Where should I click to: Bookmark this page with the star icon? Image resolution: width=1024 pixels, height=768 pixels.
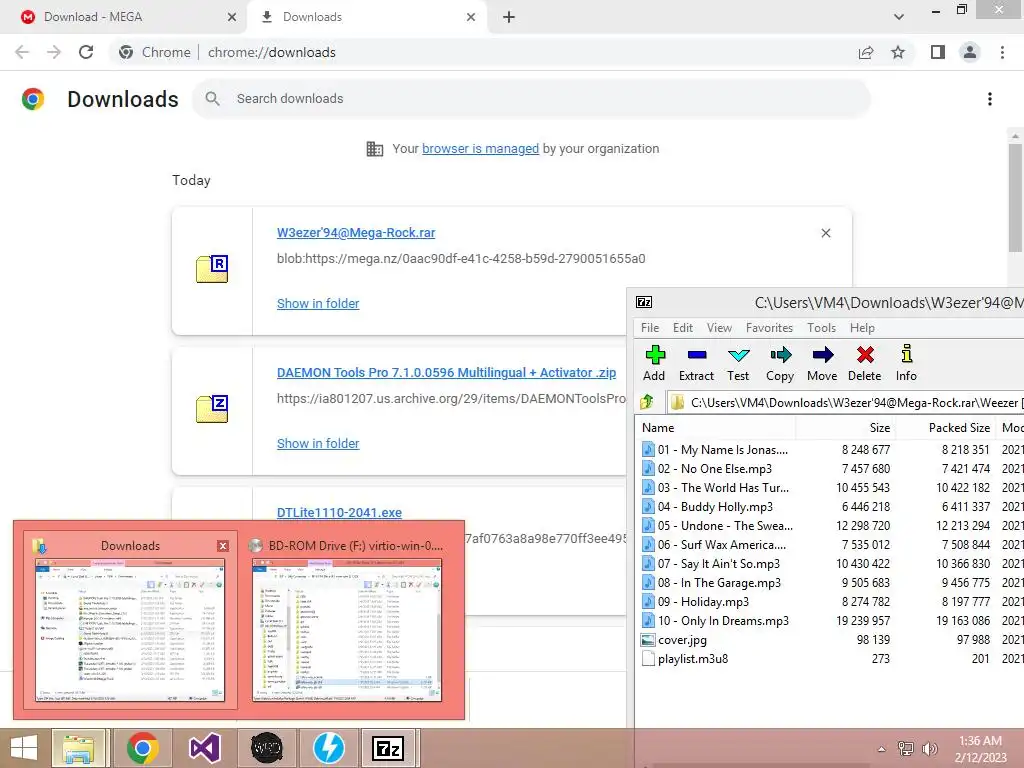tap(899, 52)
